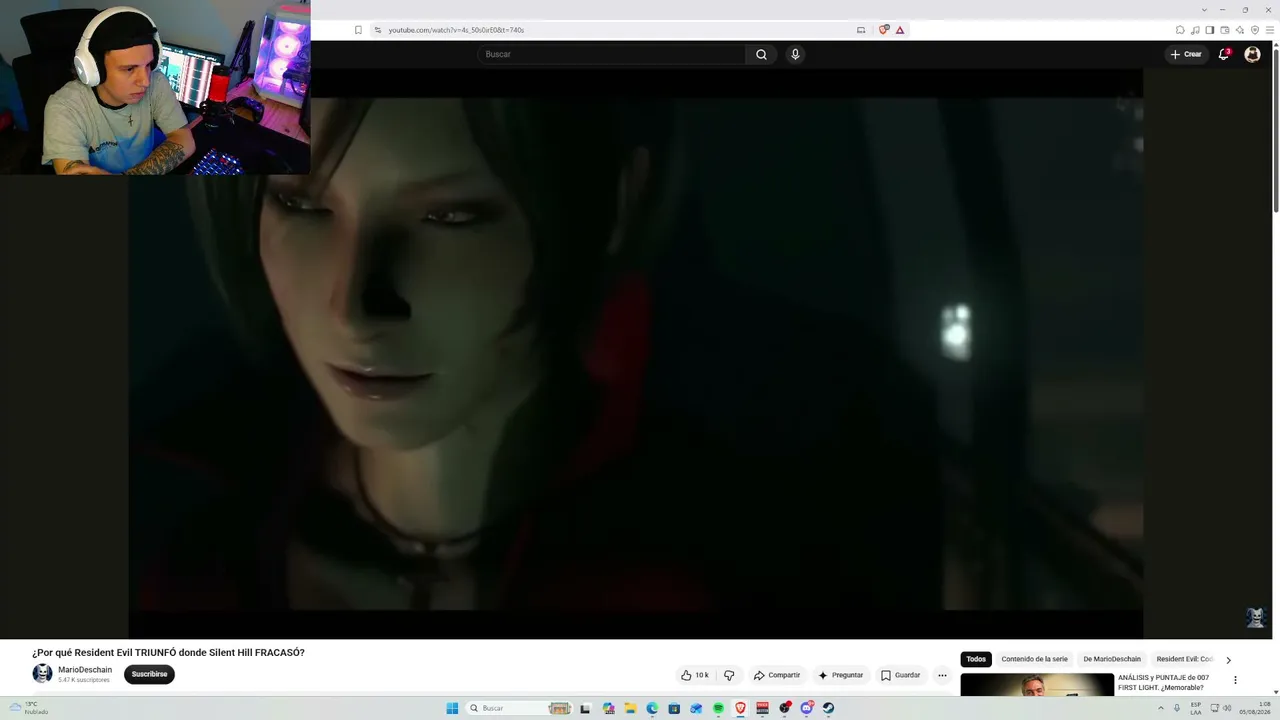Open the Leo AI sparkle icon
The width and height of the screenshot is (1280, 720).
1240,30
